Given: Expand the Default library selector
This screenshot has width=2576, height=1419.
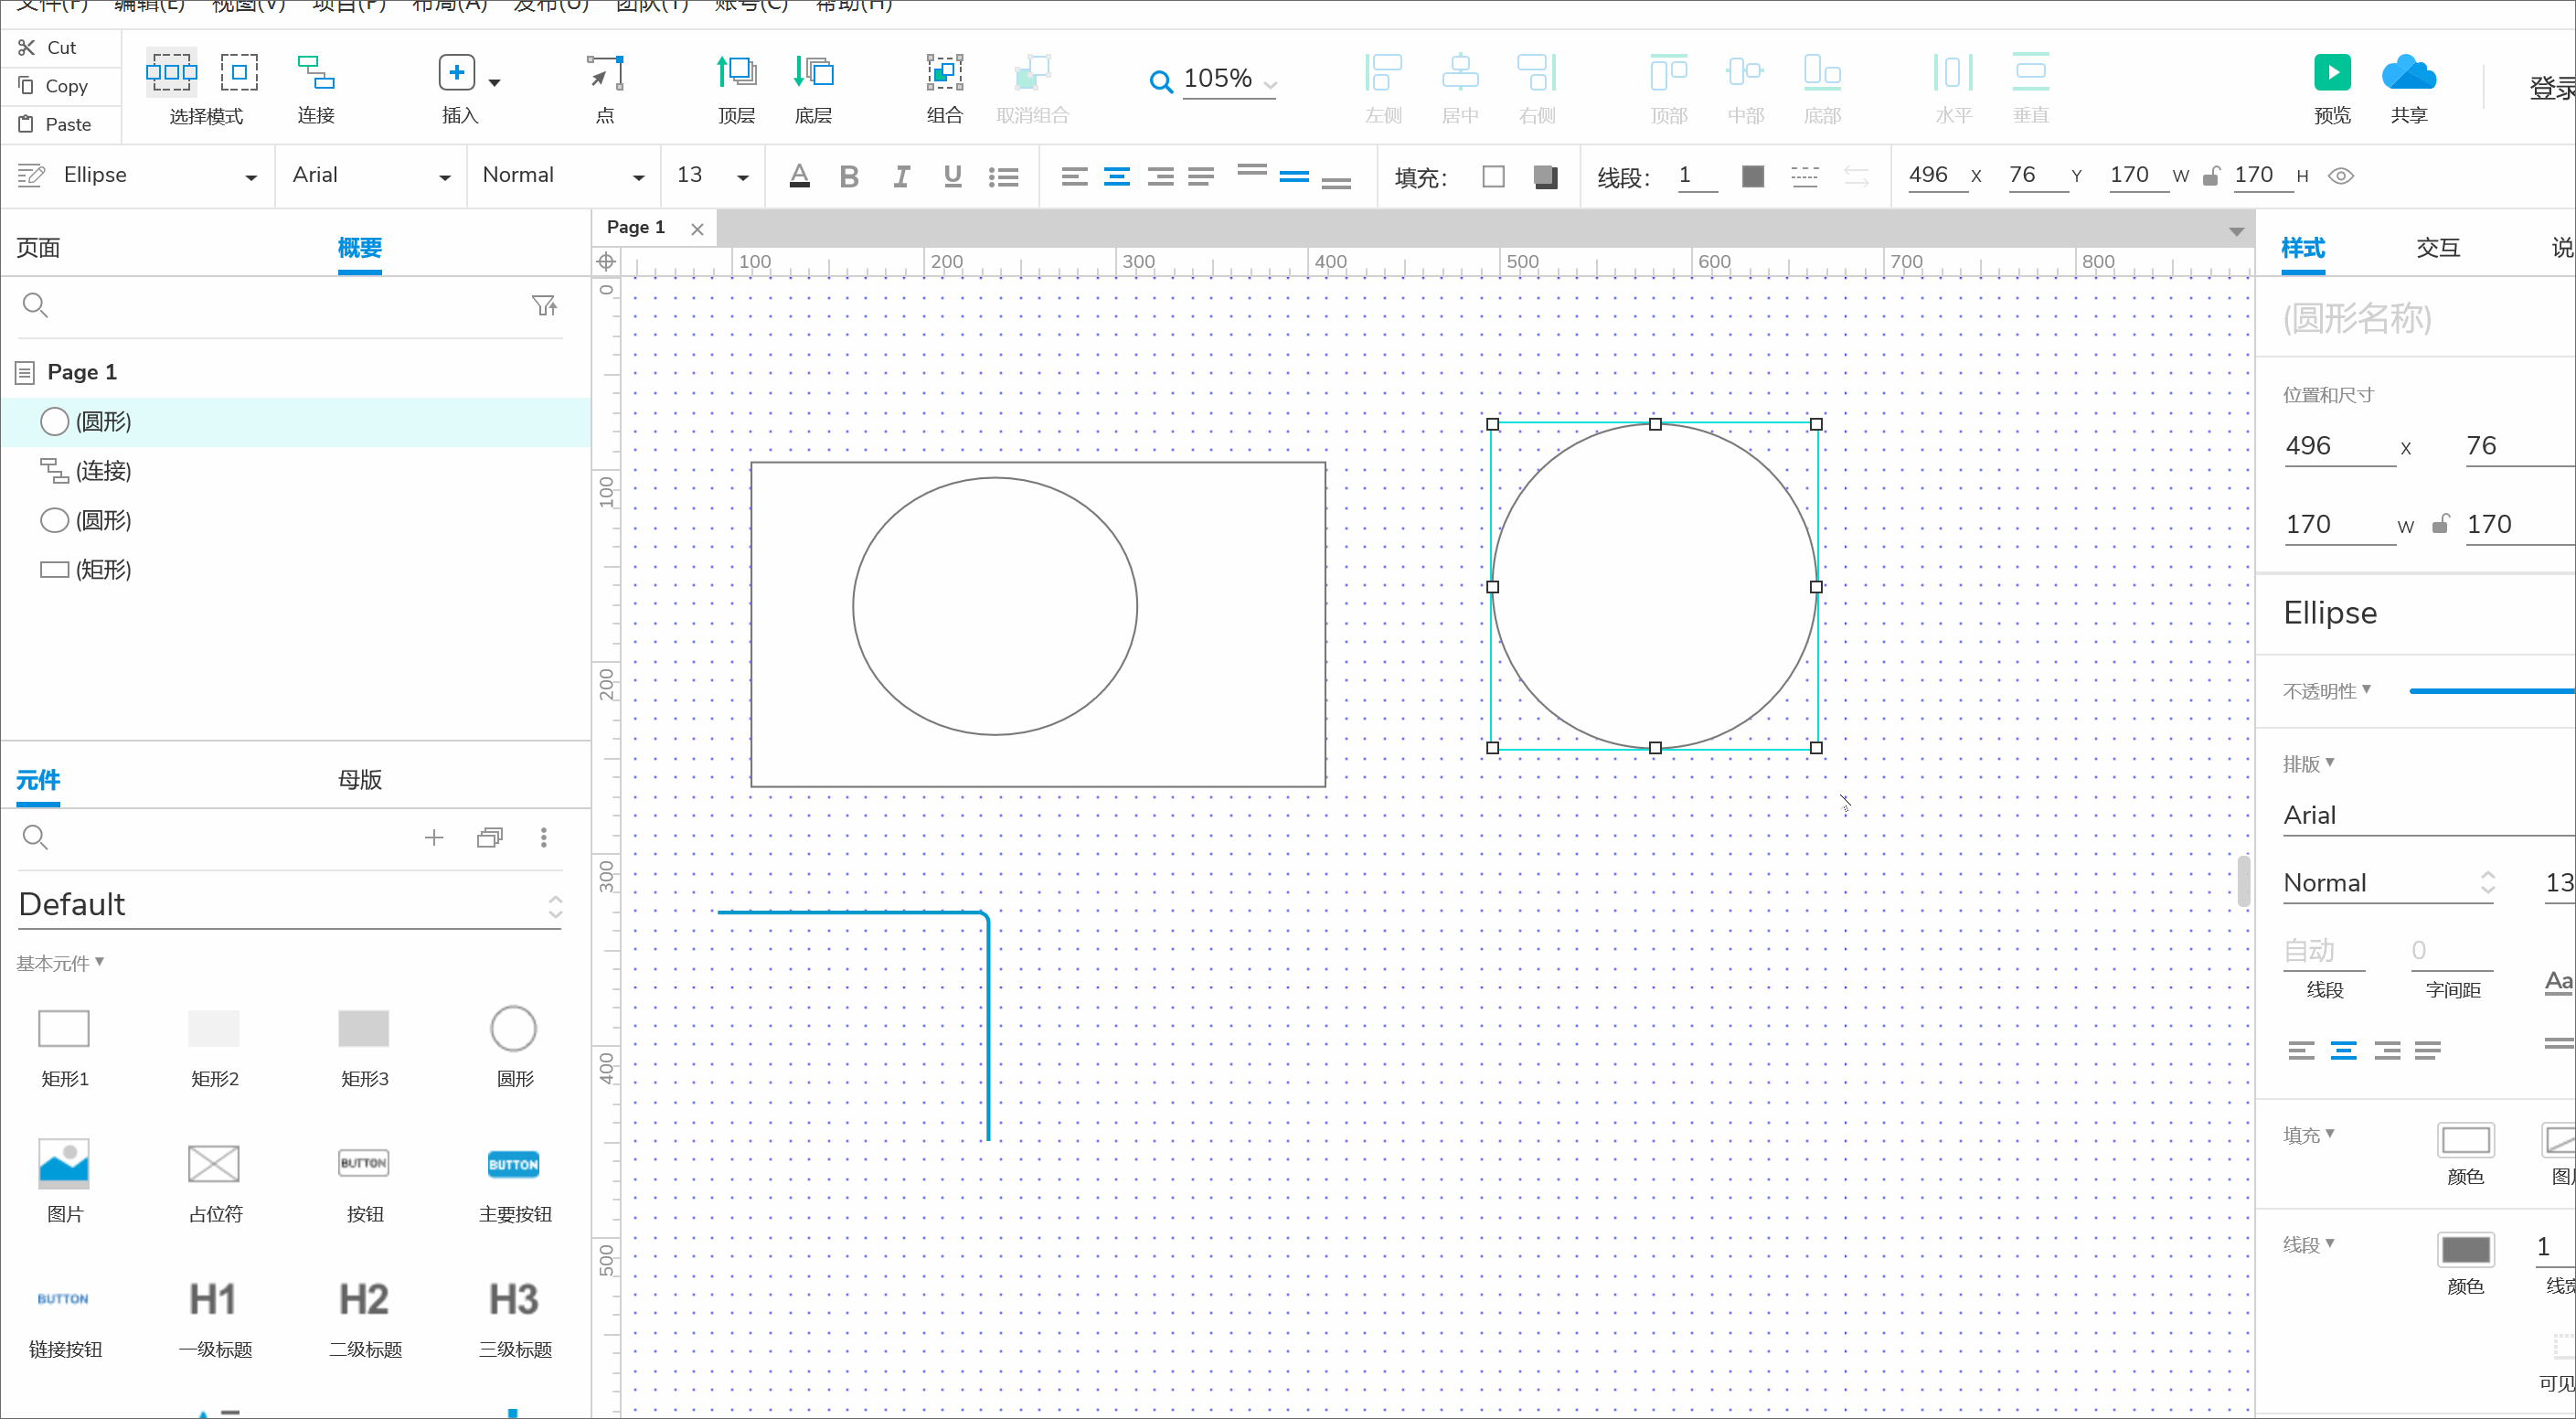Looking at the screenshot, I should [x=555, y=906].
